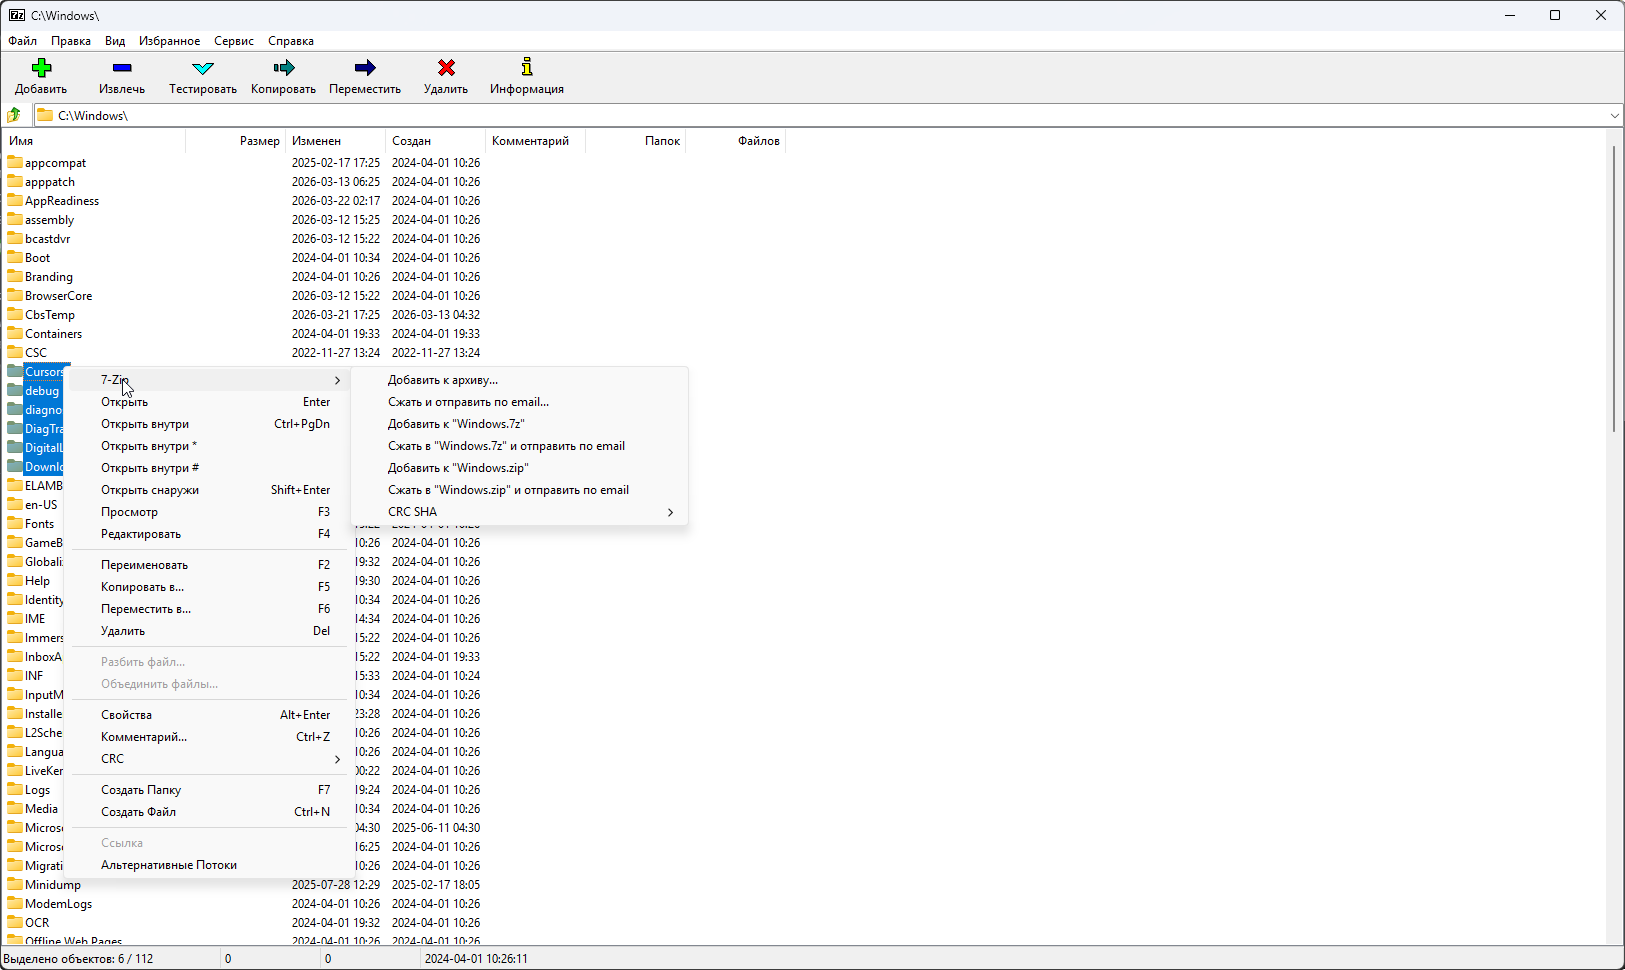Viewport: 1625px width, 970px height.
Task: Click the Информация toolbar icon
Action: 527,67
